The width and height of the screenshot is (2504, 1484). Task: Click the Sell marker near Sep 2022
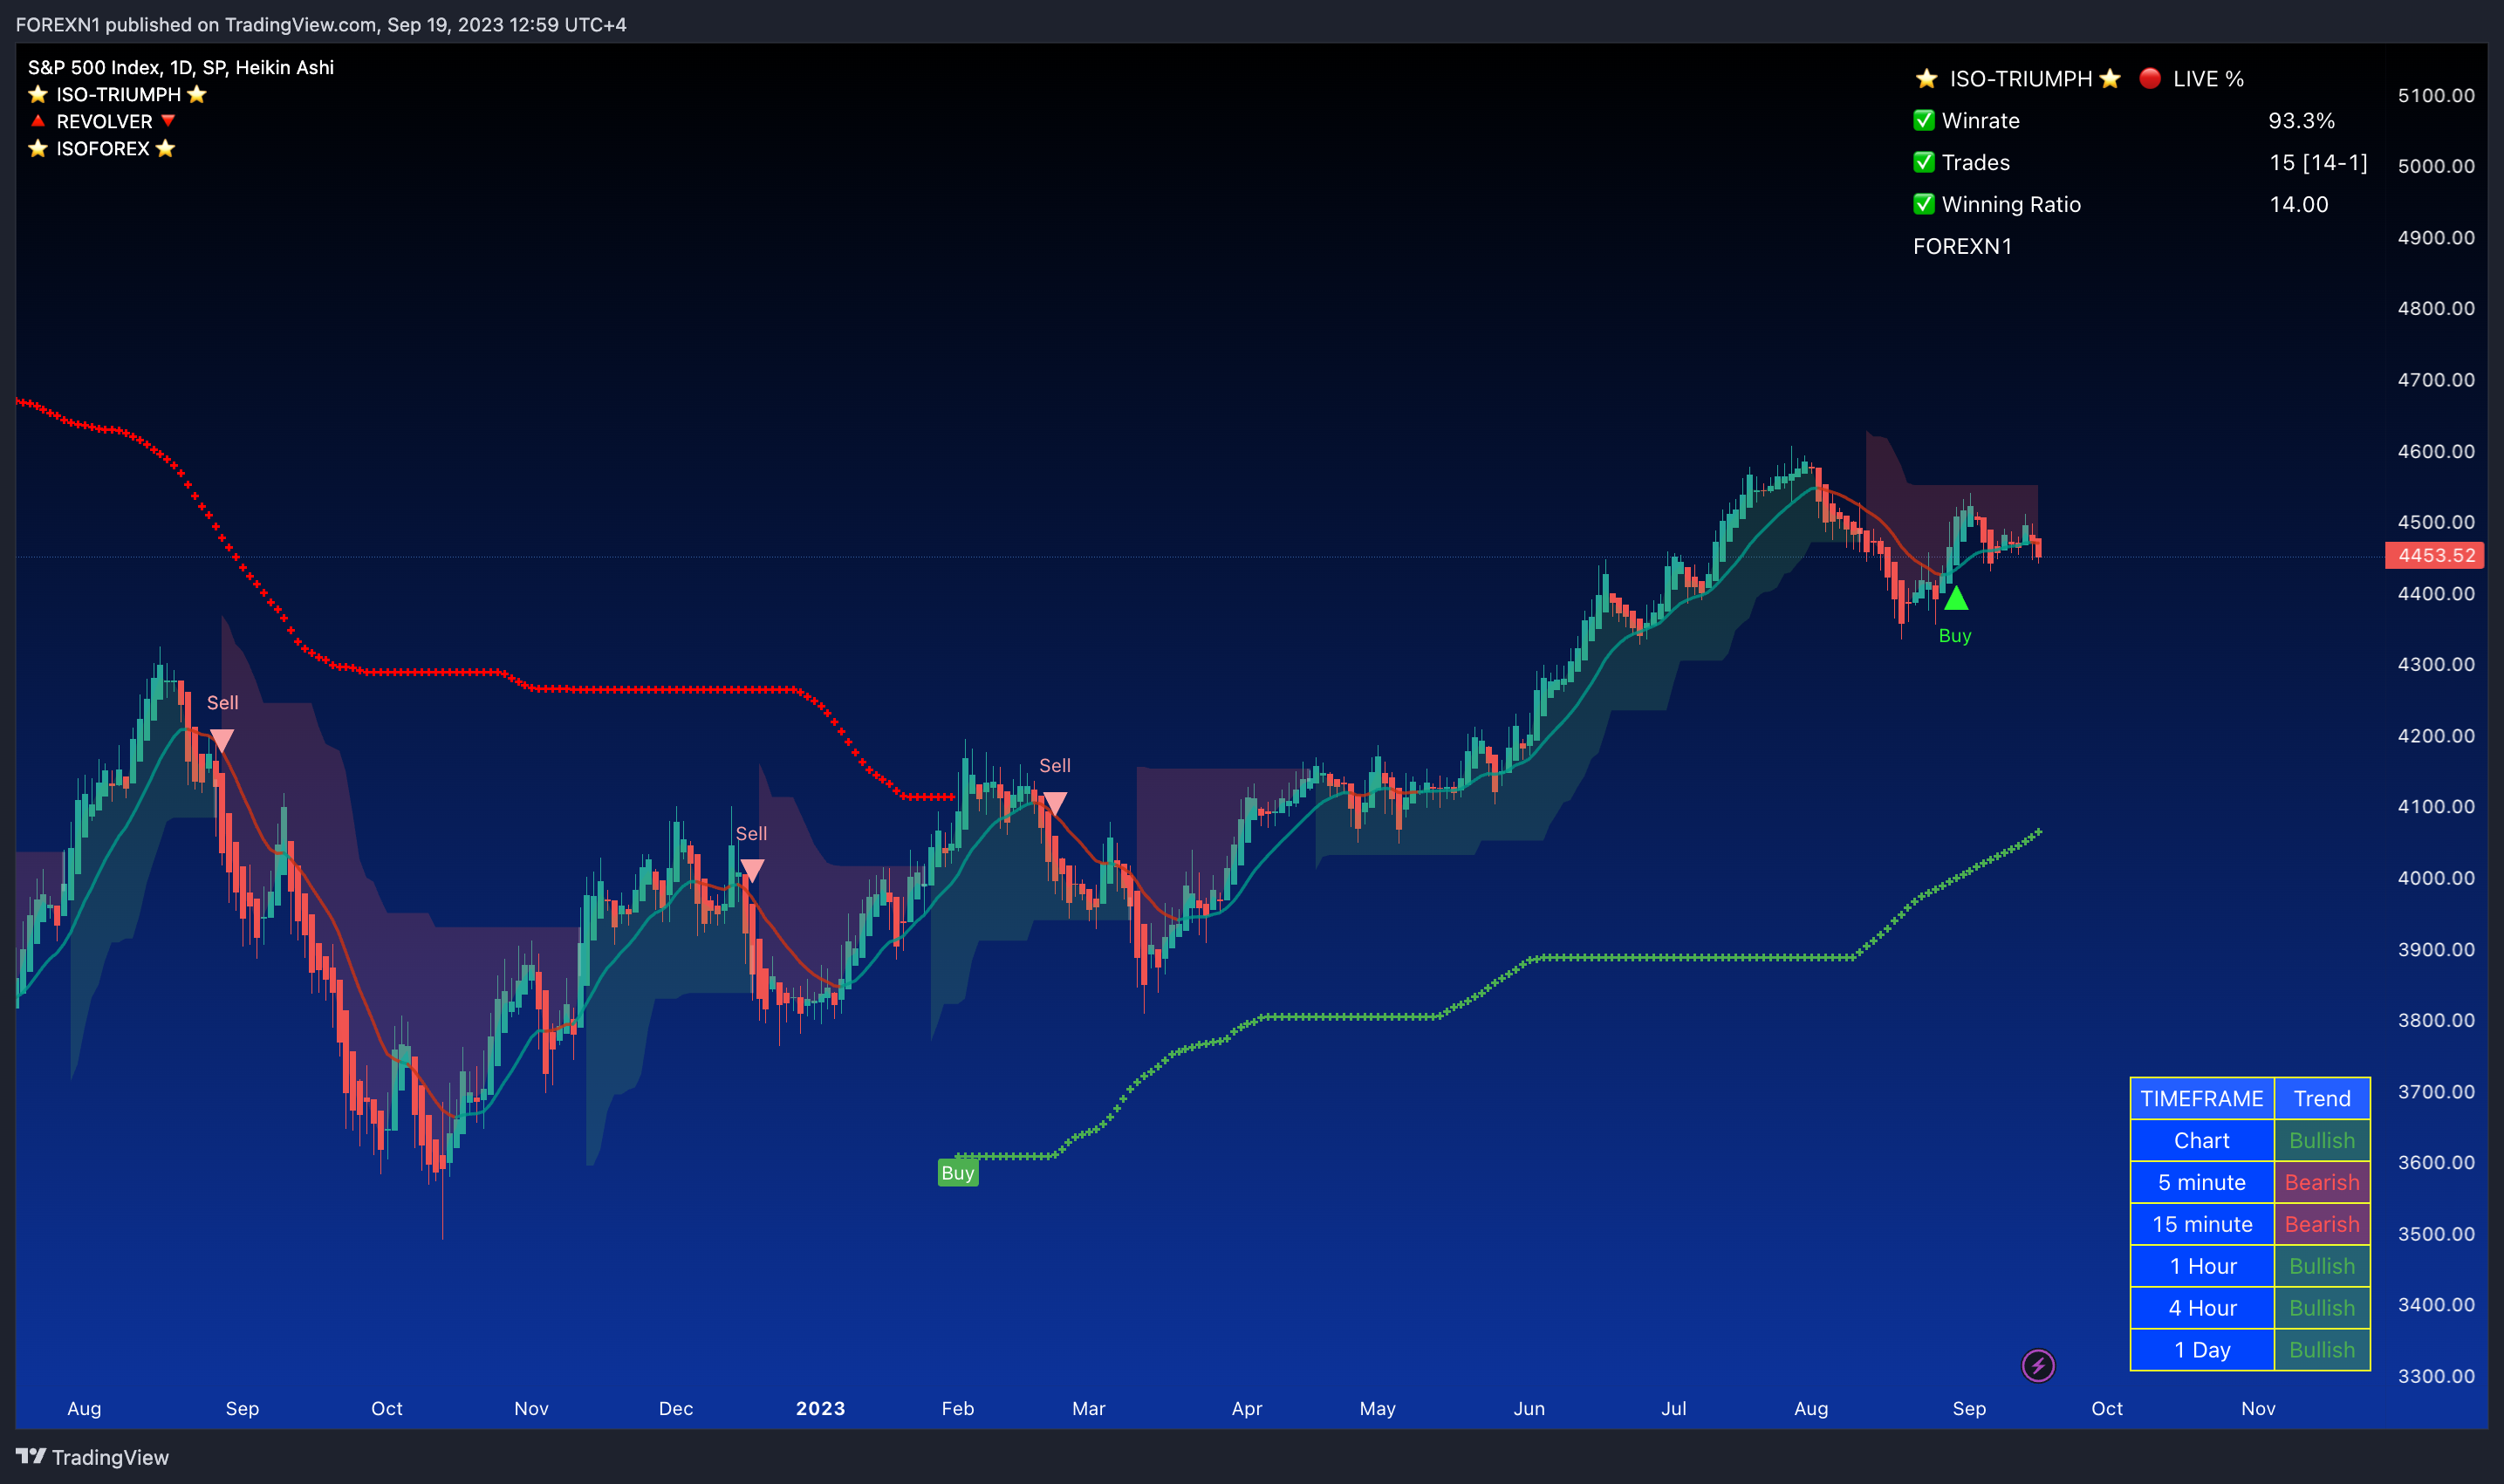(x=222, y=741)
